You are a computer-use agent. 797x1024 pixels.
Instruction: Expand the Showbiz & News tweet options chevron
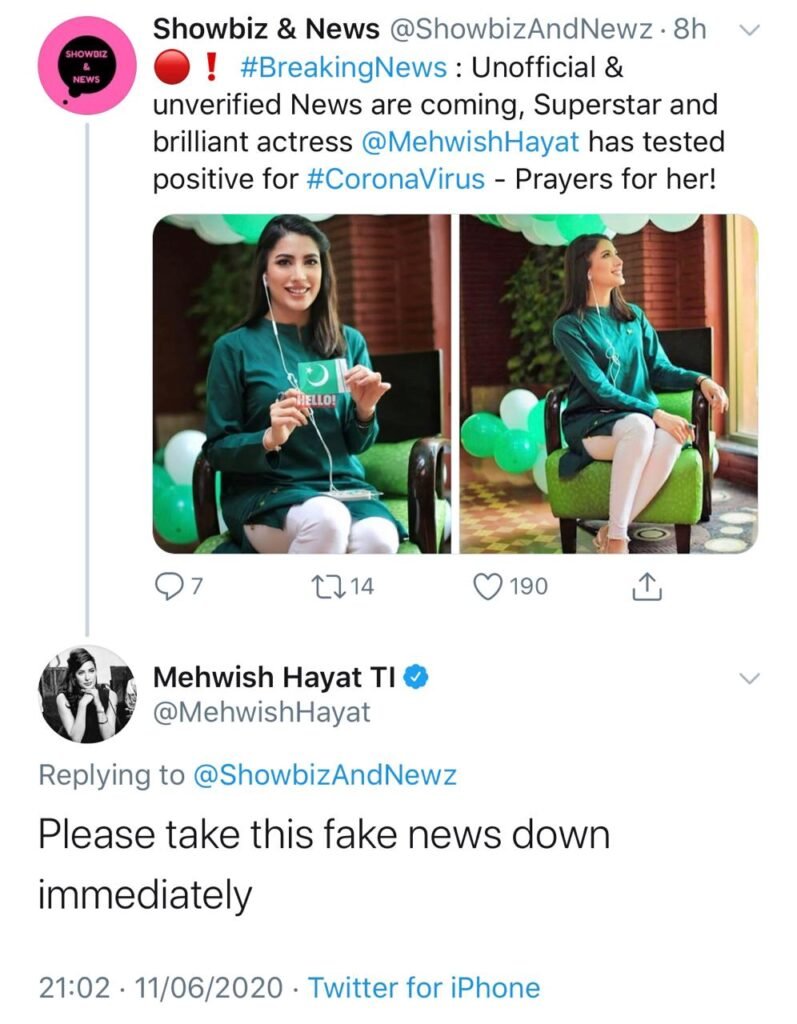pos(748,31)
